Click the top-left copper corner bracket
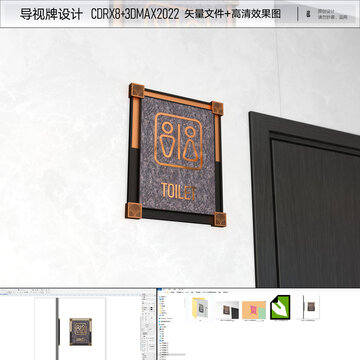Viewport: 360px width, 360px height. click(137, 91)
